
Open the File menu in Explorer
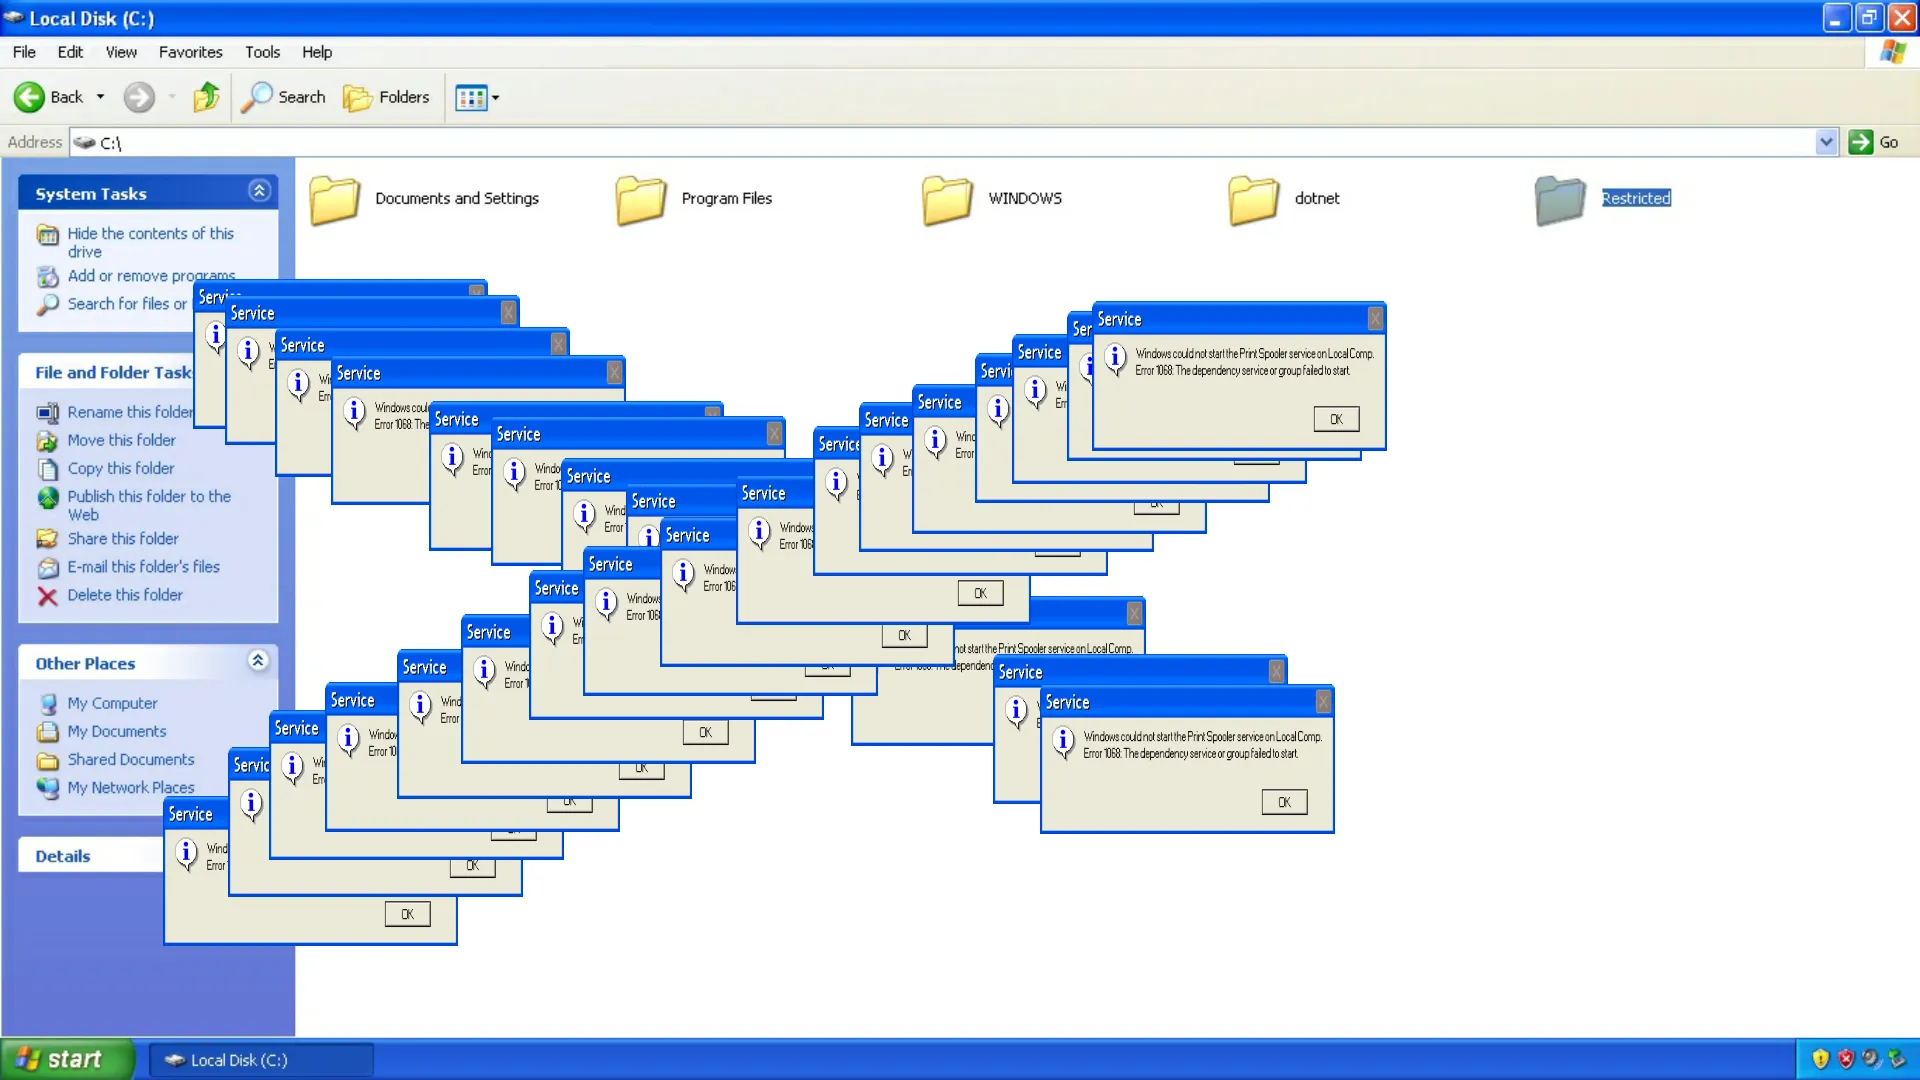click(22, 51)
